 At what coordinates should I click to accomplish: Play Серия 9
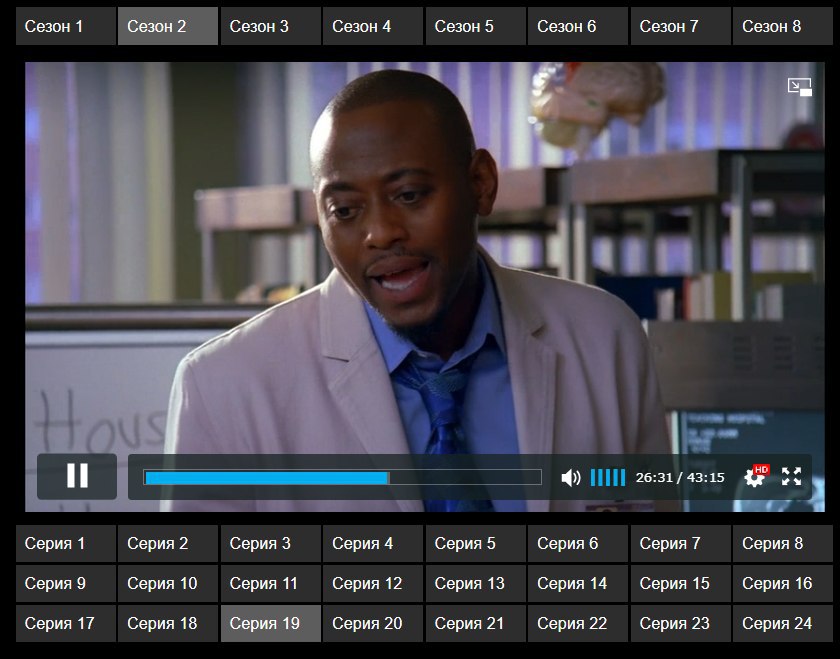[66, 583]
